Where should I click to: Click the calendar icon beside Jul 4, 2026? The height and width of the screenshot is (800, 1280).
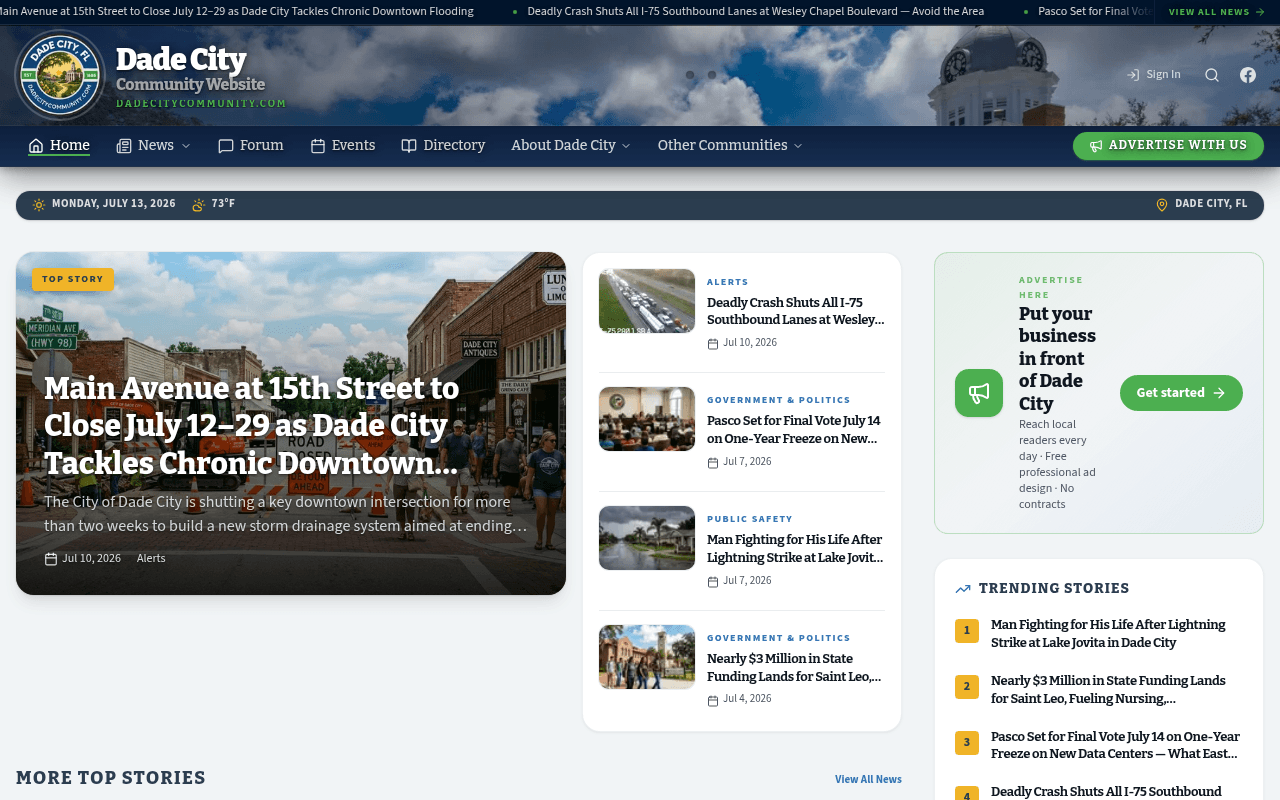click(713, 700)
